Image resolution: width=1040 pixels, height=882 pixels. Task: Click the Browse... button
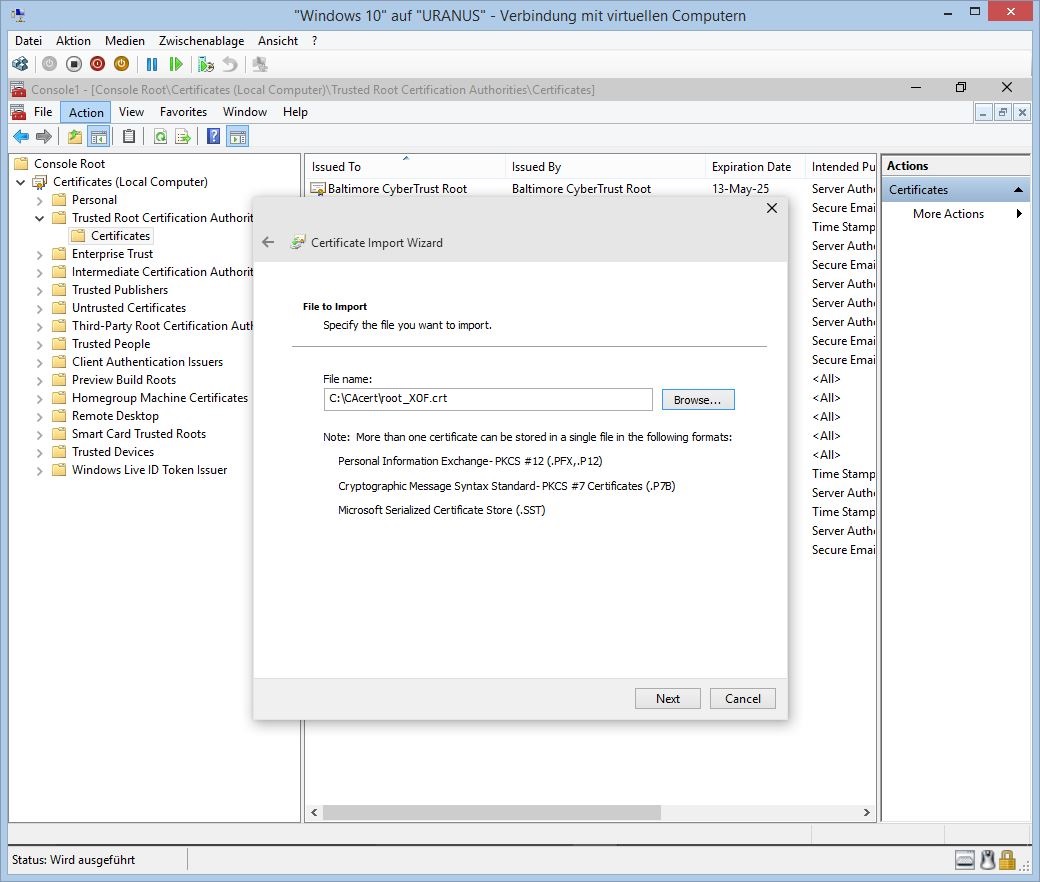pos(697,400)
